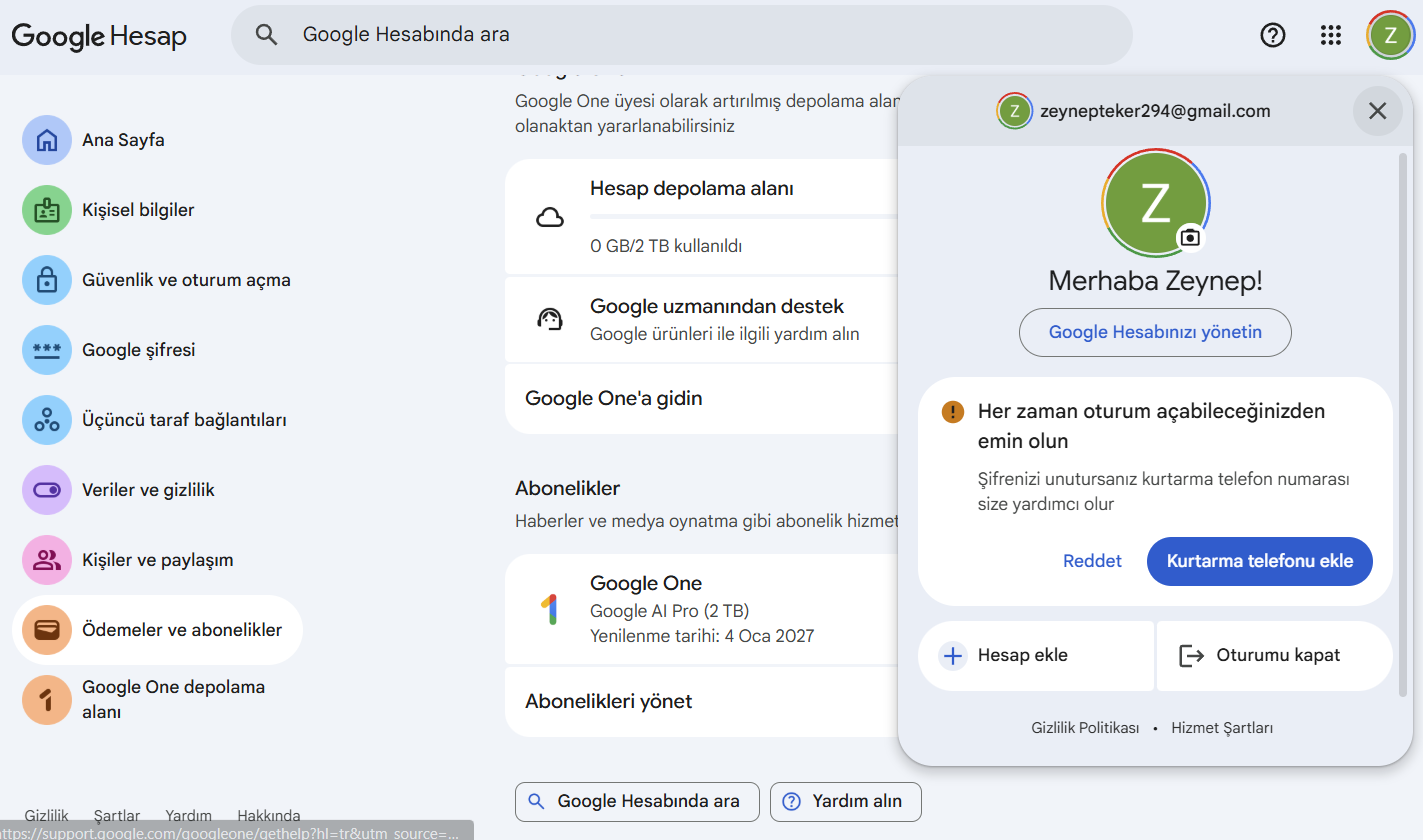
Task: Click the cloud icon beside Hesap depolama alanı
Action: (x=550, y=217)
